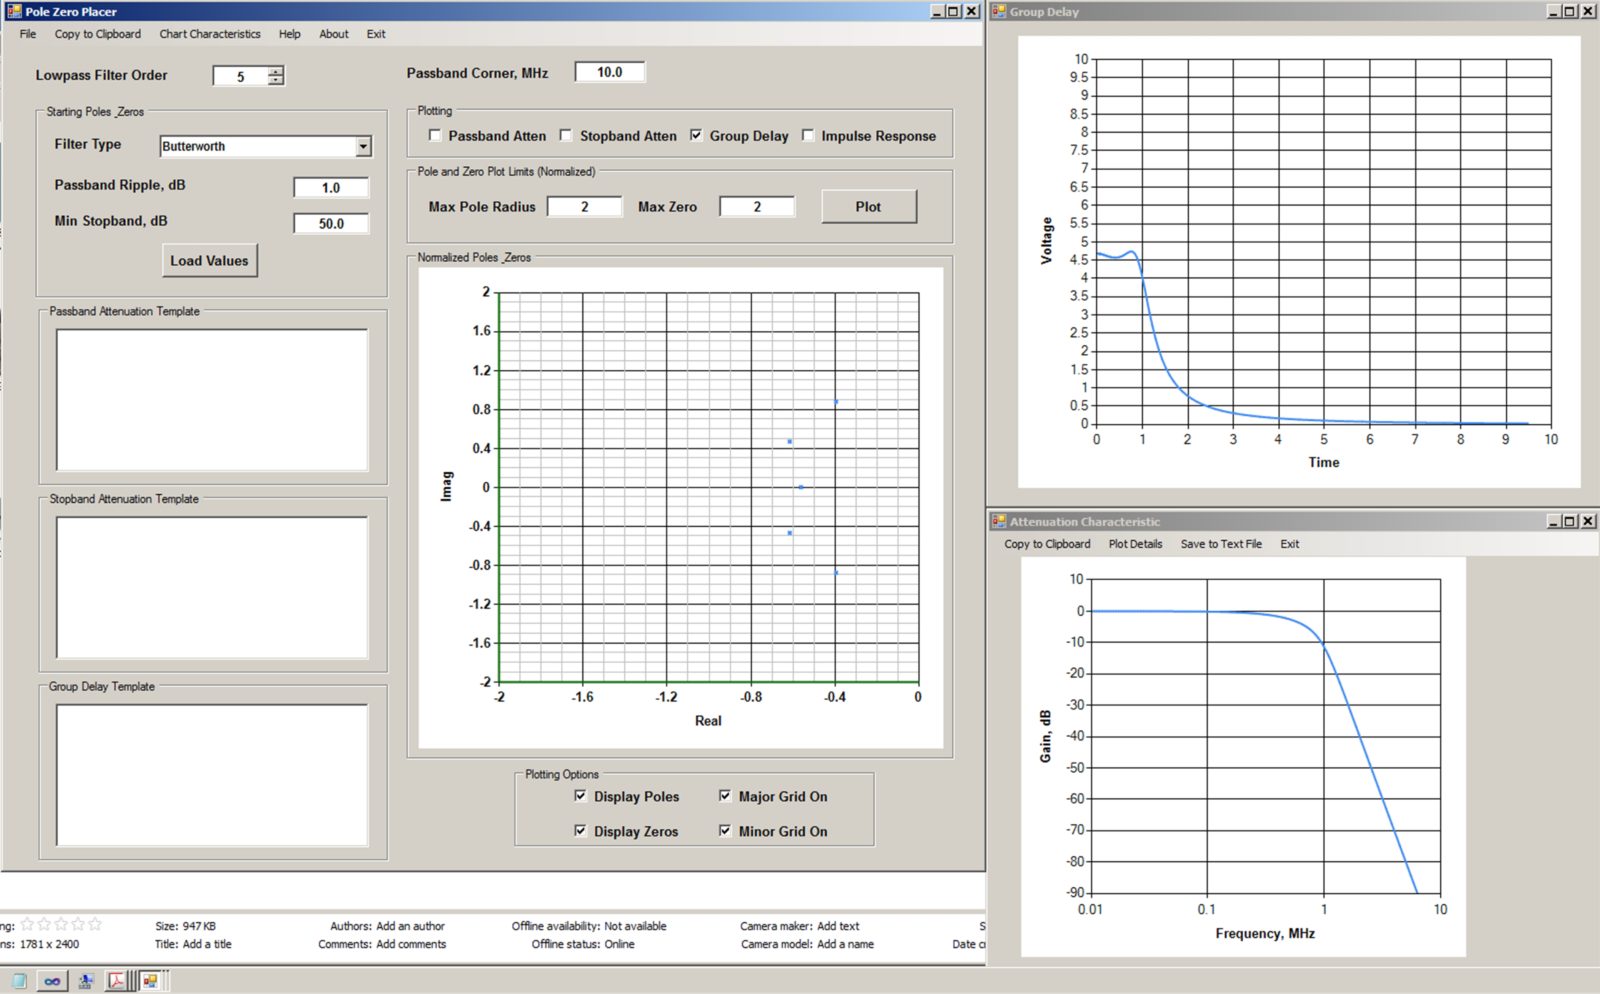Click the blue infinity icon in the taskbar
Image resolution: width=1600 pixels, height=994 pixels.
point(52,981)
